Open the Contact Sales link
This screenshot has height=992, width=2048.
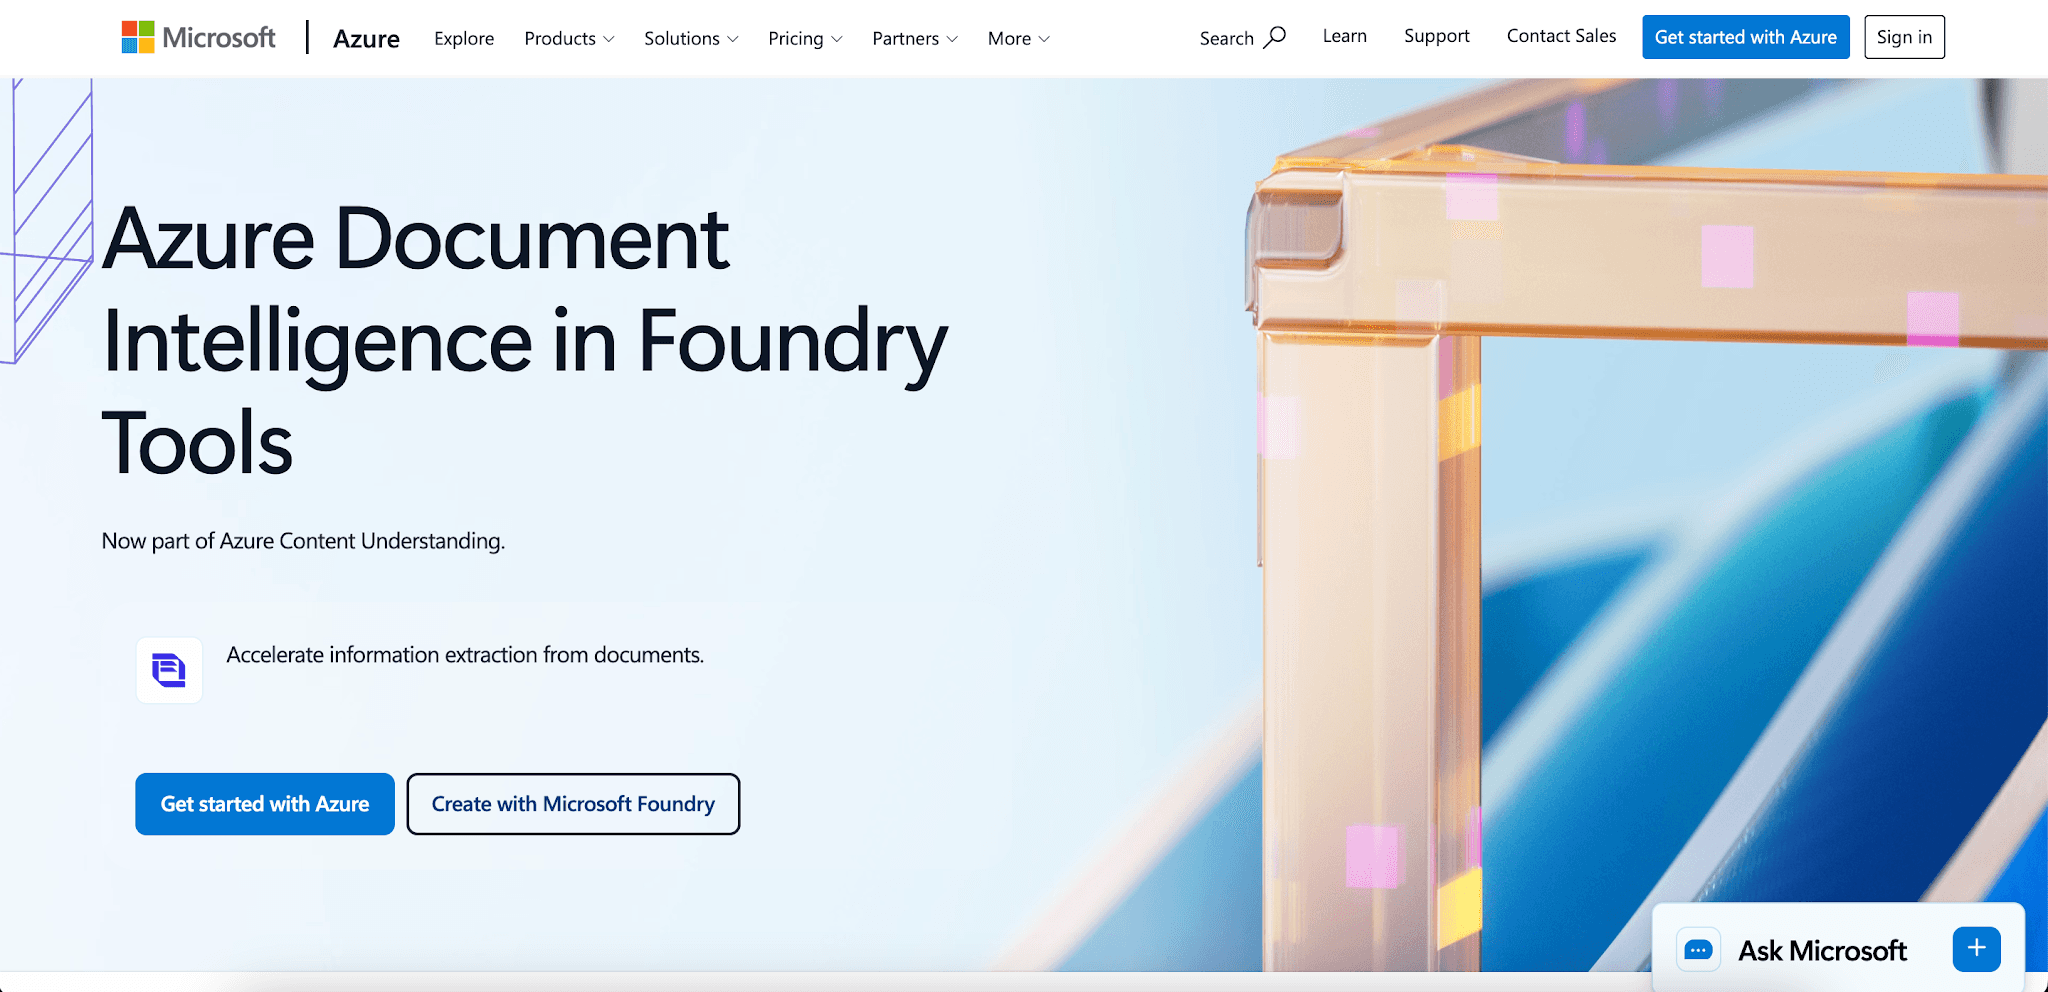point(1561,36)
